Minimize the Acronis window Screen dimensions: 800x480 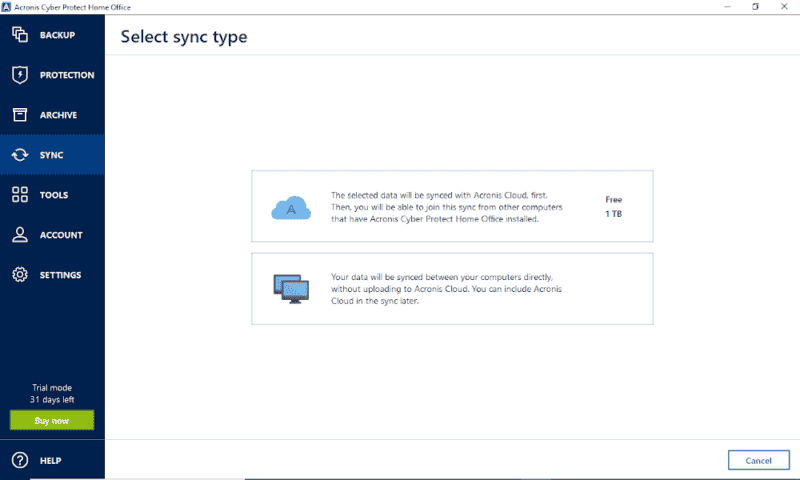pos(728,7)
